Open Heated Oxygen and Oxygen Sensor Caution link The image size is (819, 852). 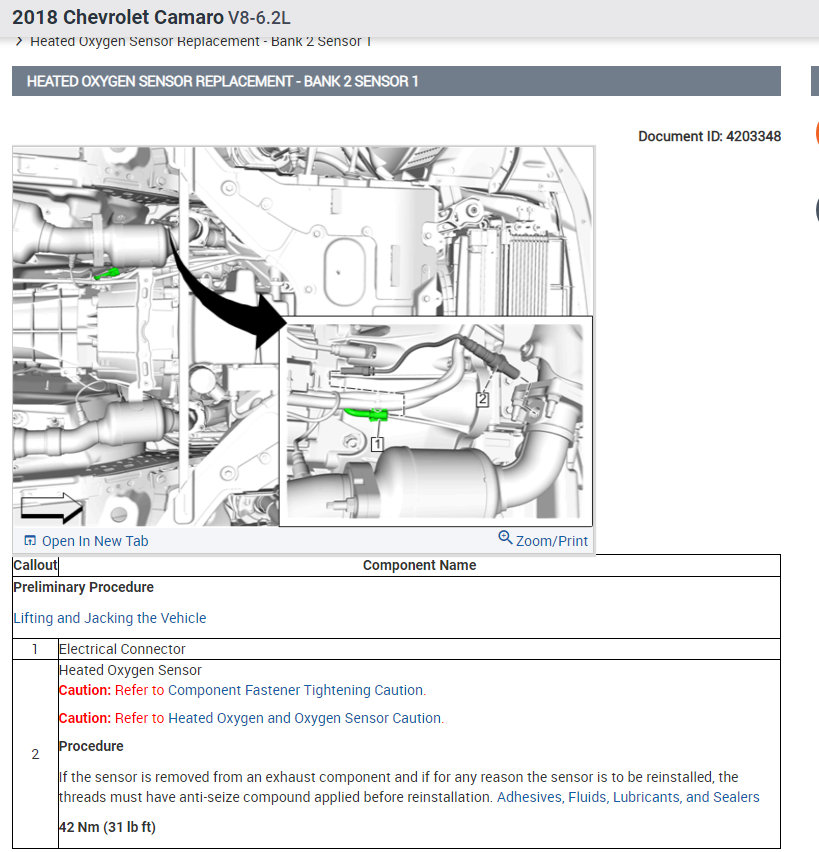pyautogui.click(x=304, y=718)
